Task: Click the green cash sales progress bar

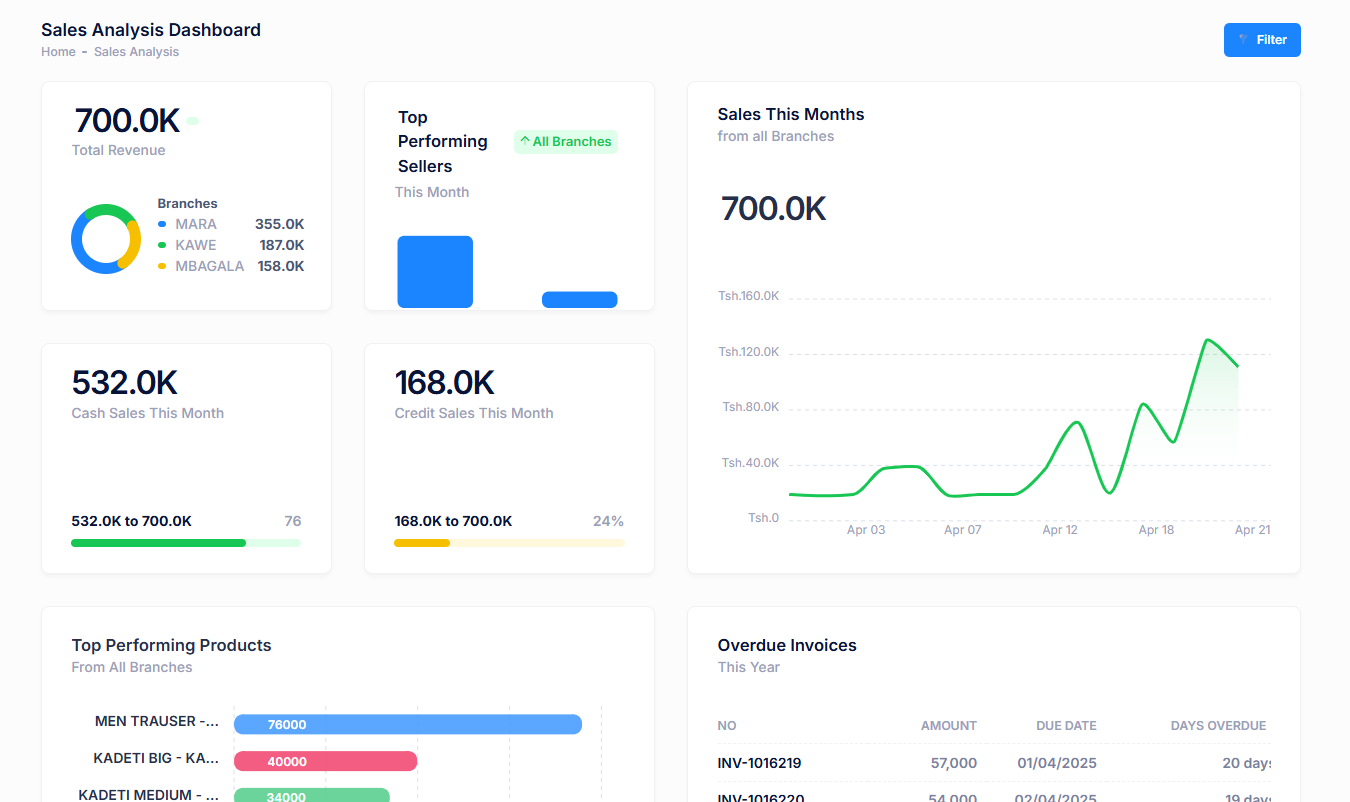Action: (x=158, y=543)
